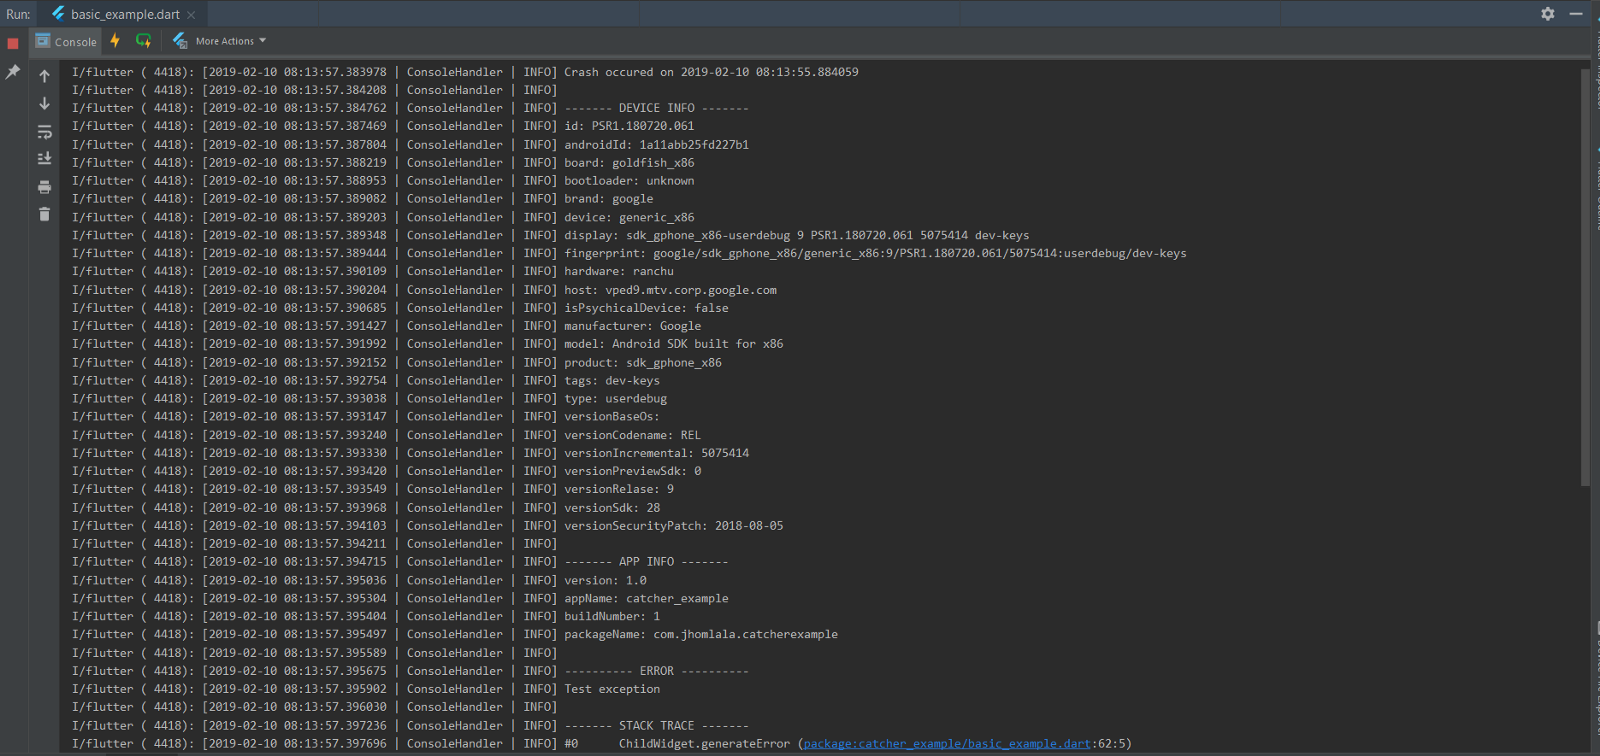Open Flutter DevTools icon beside More Actions
The image size is (1600, 756).
pos(180,41)
